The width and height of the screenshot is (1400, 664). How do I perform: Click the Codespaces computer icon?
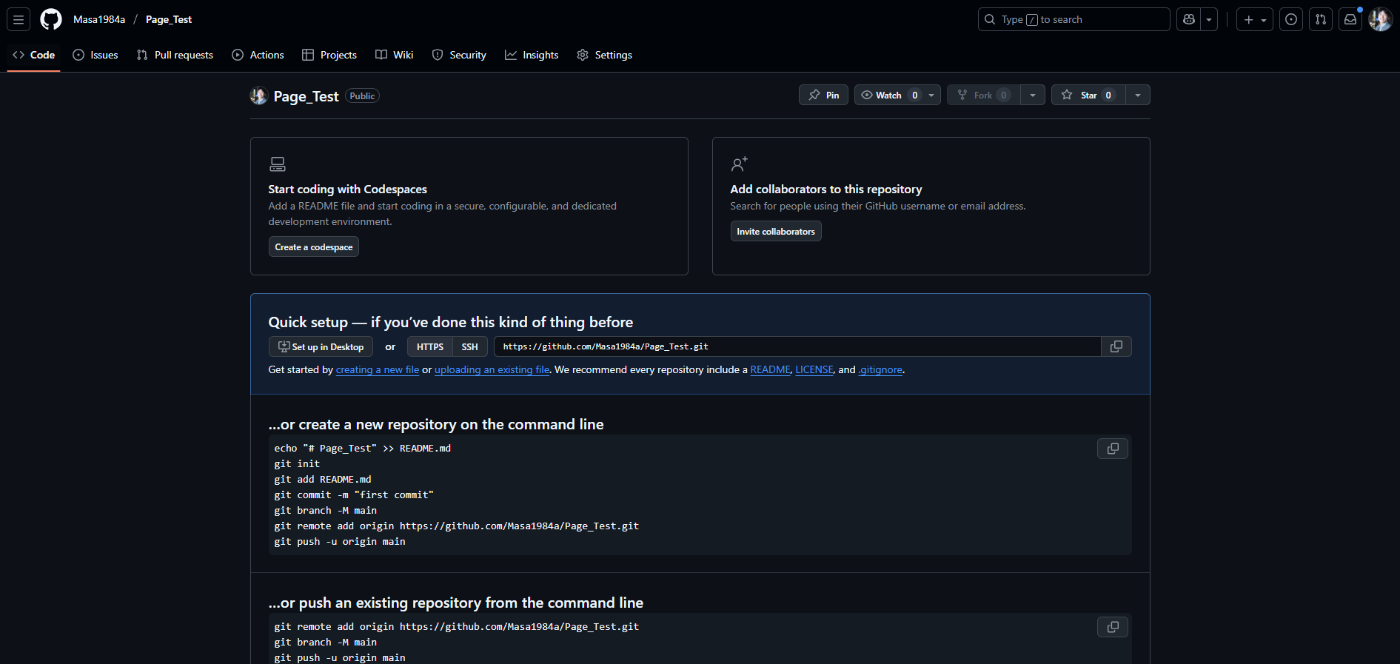point(277,164)
